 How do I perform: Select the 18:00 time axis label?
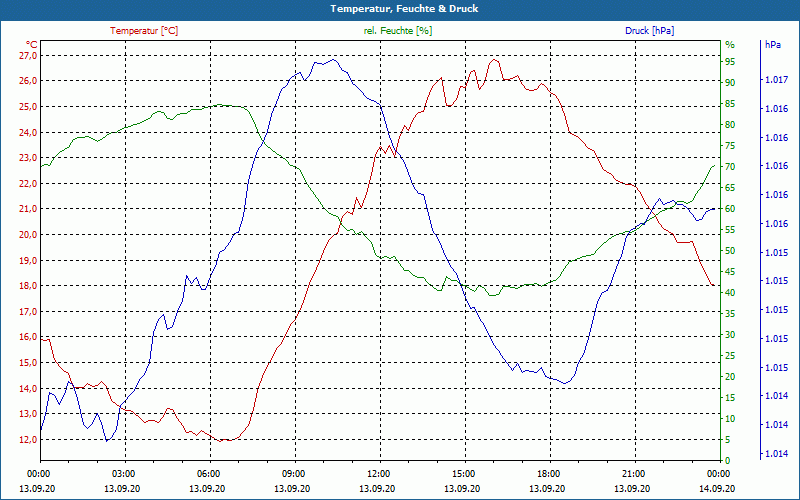(x=548, y=473)
